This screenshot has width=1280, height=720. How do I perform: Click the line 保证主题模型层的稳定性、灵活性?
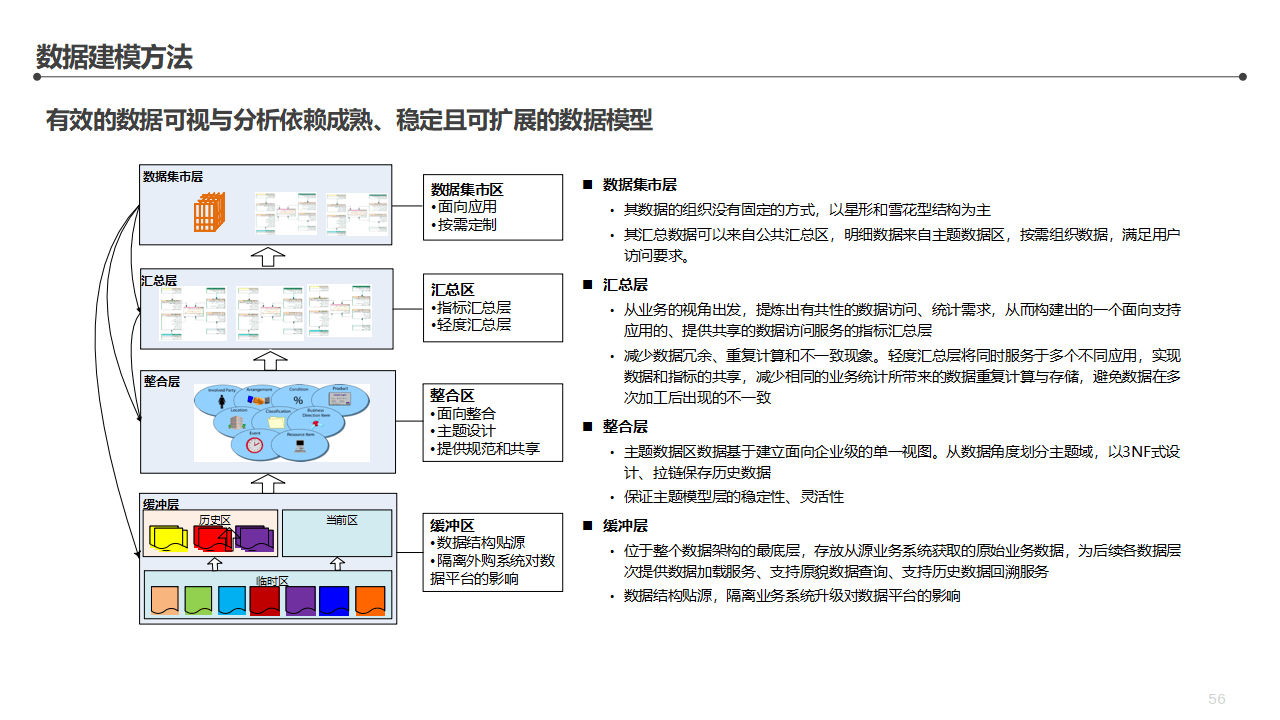[x=734, y=497]
